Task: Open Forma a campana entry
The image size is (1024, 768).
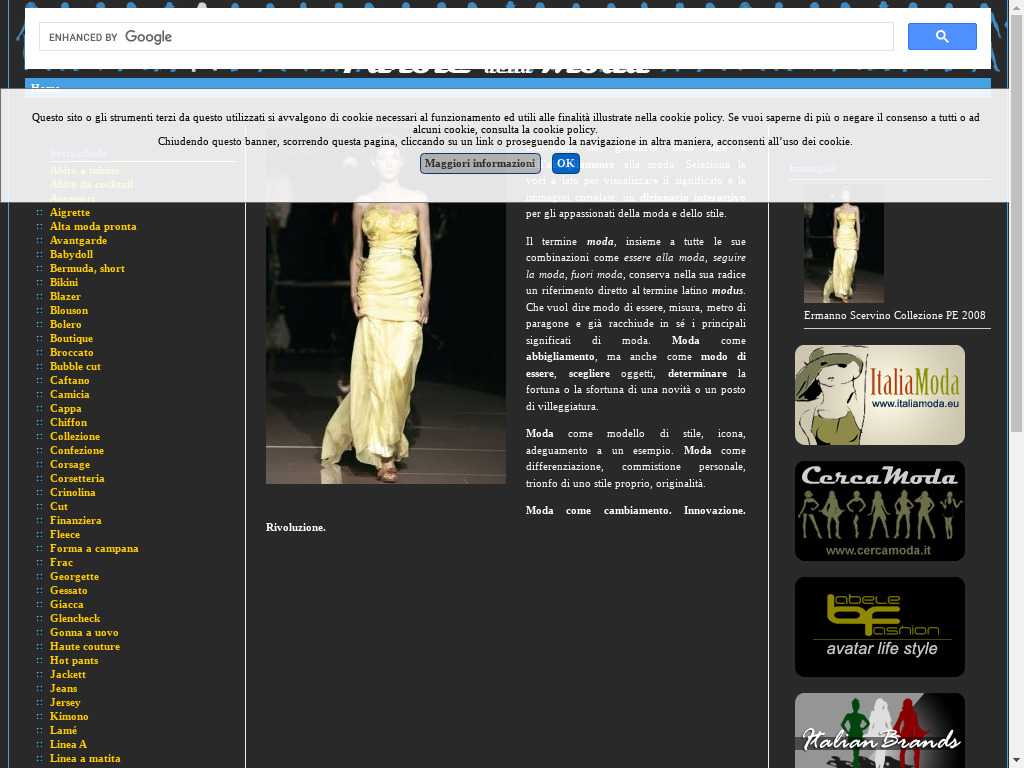Action: coord(94,549)
